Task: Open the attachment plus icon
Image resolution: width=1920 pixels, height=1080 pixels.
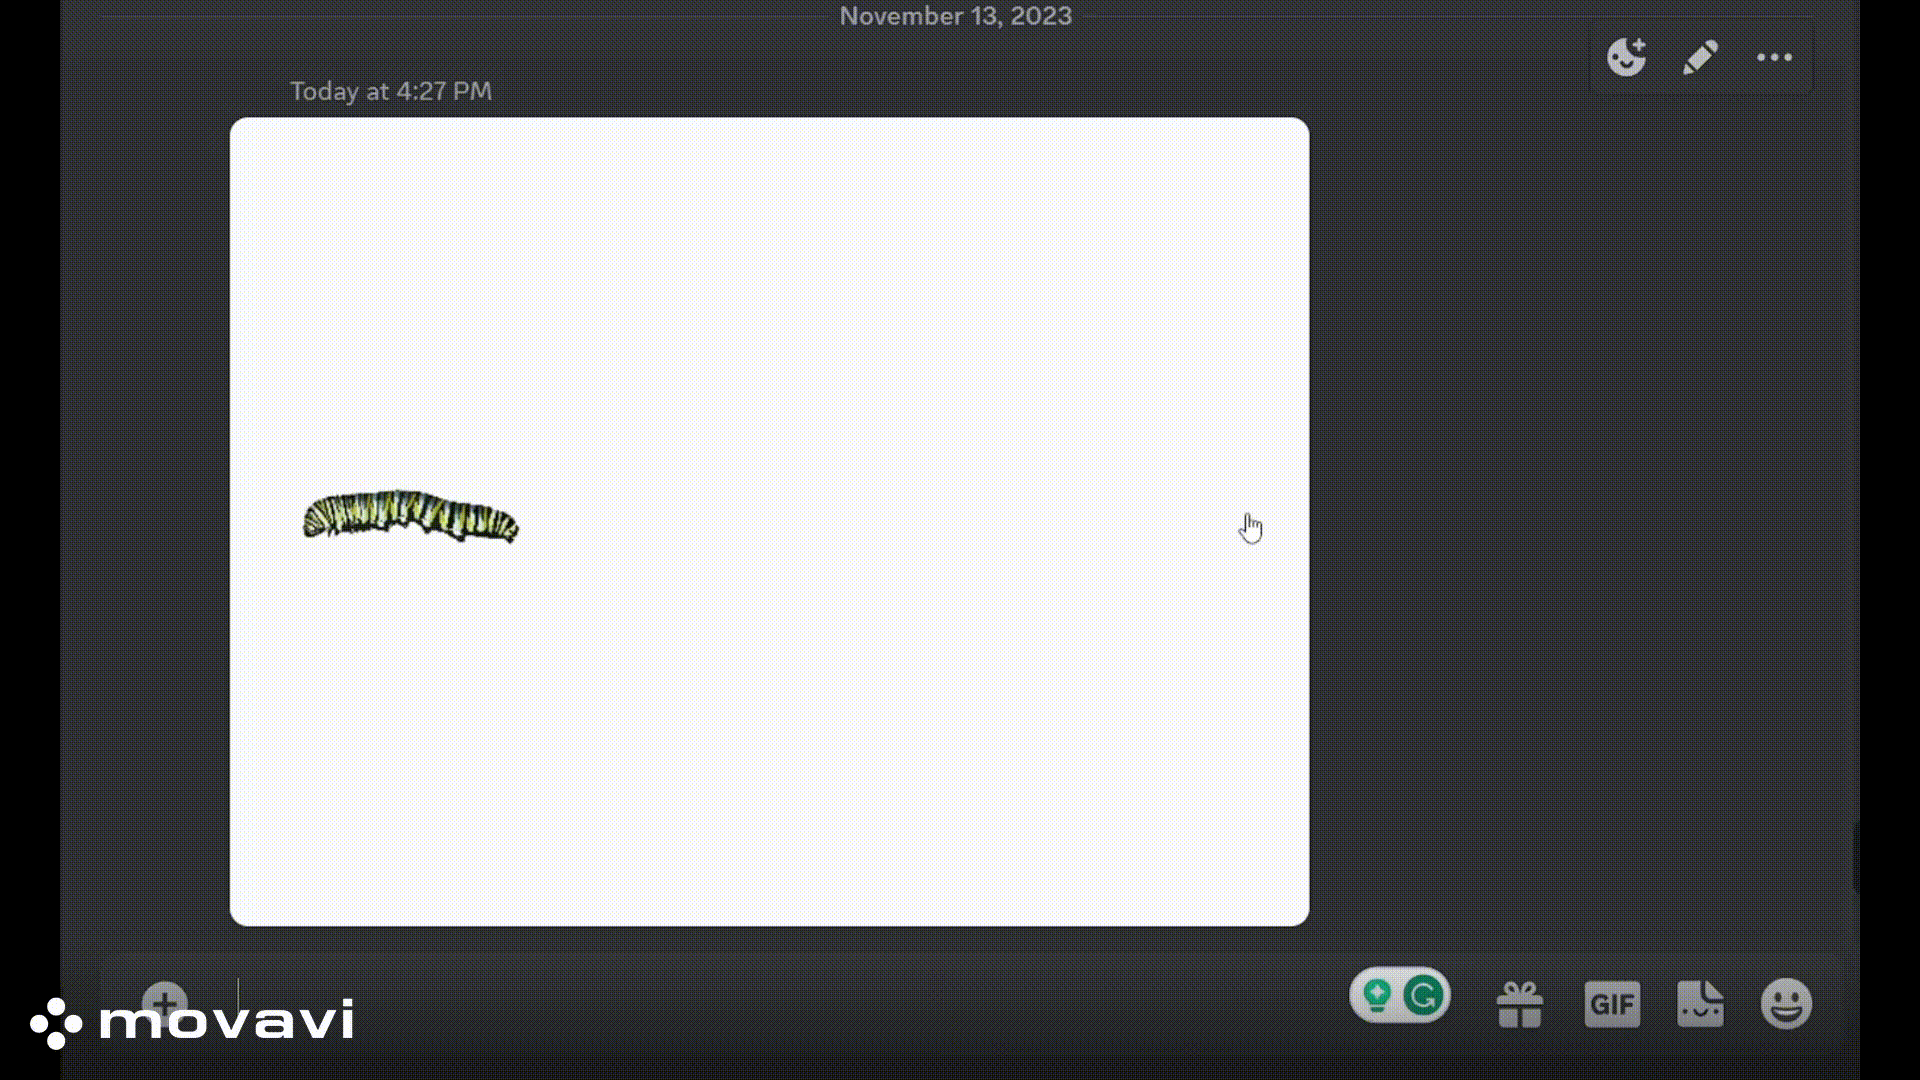Action: pyautogui.click(x=166, y=1000)
